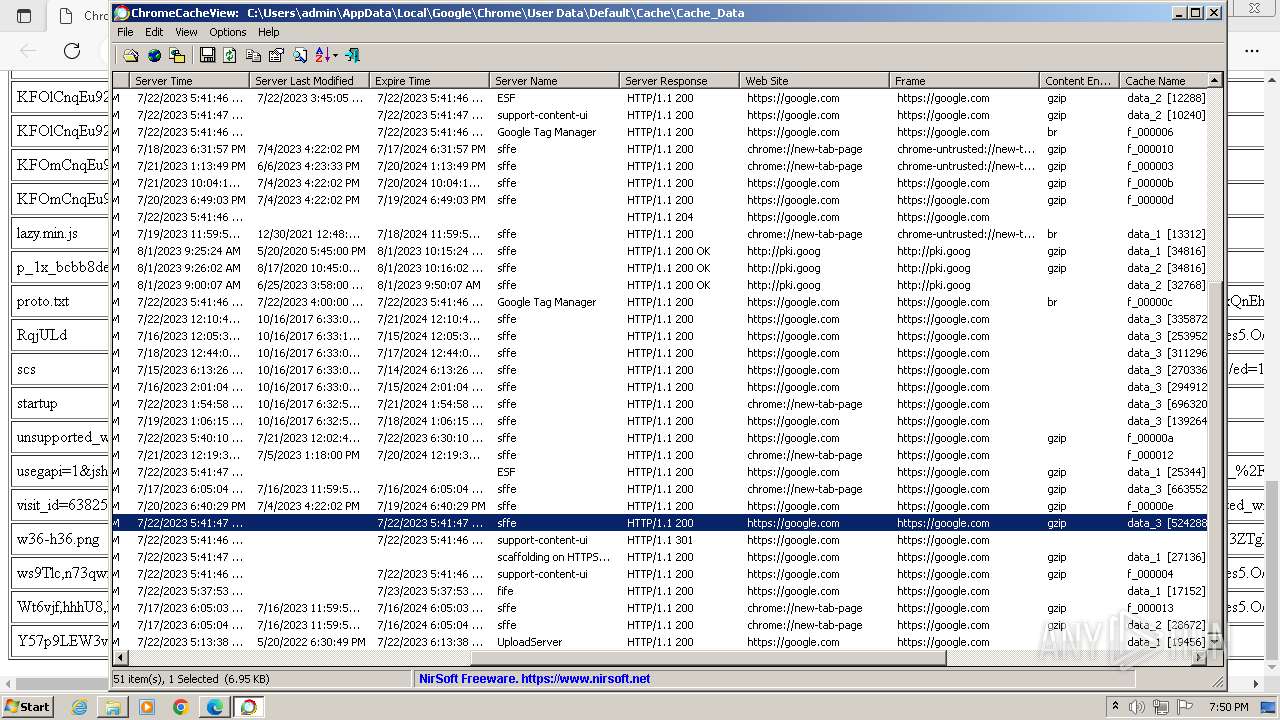Viewport: 1280px width, 720px height.
Task: Open proto.txt link in background browser
Action: tap(43, 301)
